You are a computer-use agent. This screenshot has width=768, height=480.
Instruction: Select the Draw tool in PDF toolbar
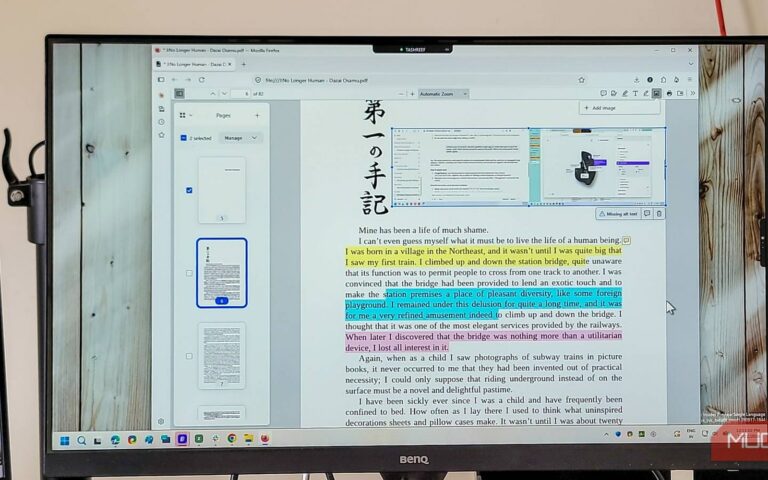[x=646, y=93]
